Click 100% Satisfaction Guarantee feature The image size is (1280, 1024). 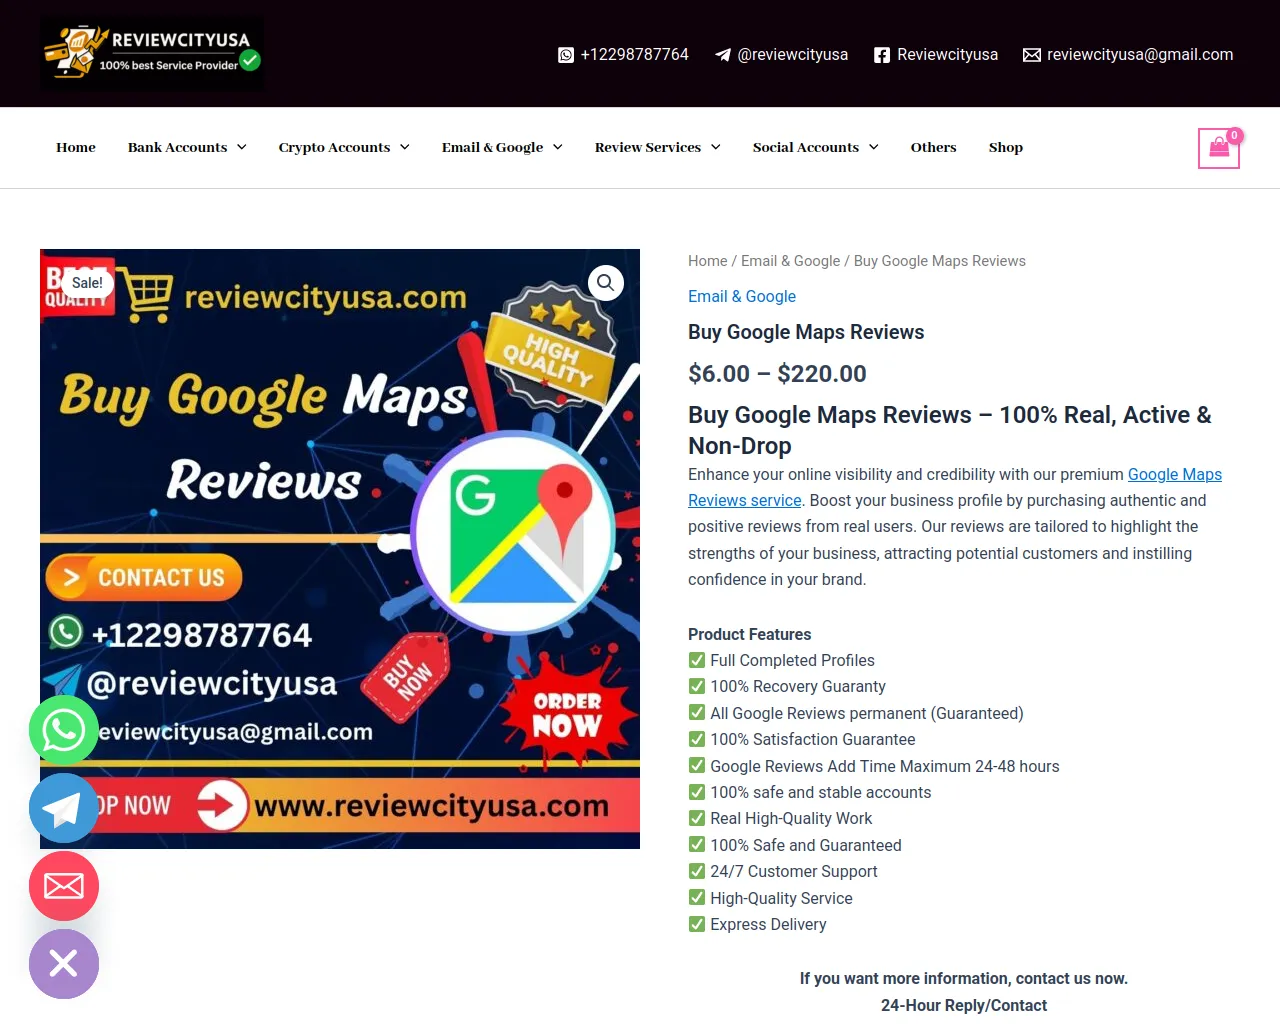[x=813, y=740]
